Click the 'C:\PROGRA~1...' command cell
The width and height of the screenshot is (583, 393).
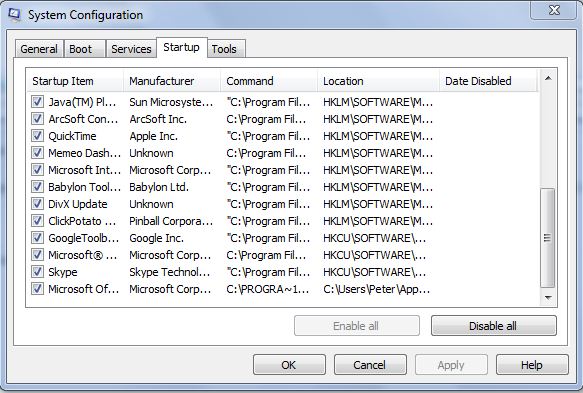(x=268, y=289)
